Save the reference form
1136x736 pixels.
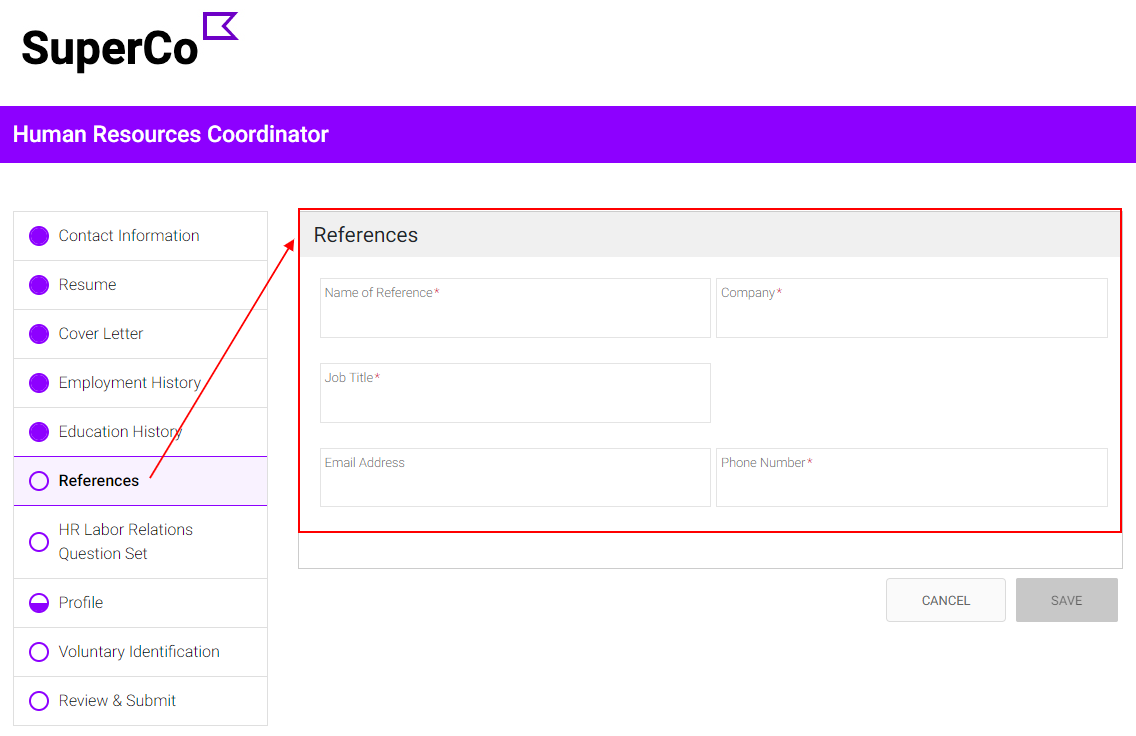(1066, 600)
